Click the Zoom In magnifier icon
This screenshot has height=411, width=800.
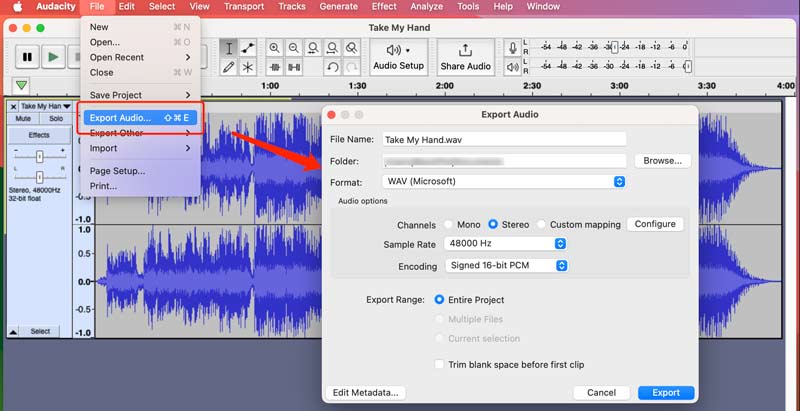click(274, 48)
